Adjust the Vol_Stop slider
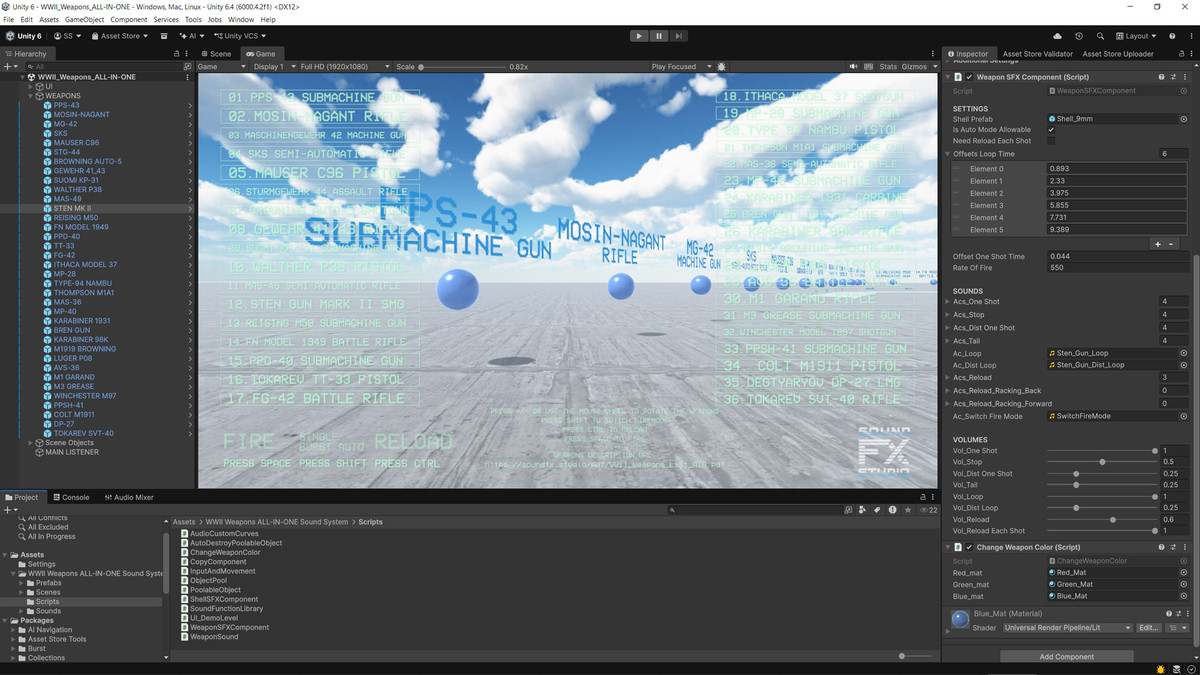This screenshot has width=1200, height=675. [1102, 462]
